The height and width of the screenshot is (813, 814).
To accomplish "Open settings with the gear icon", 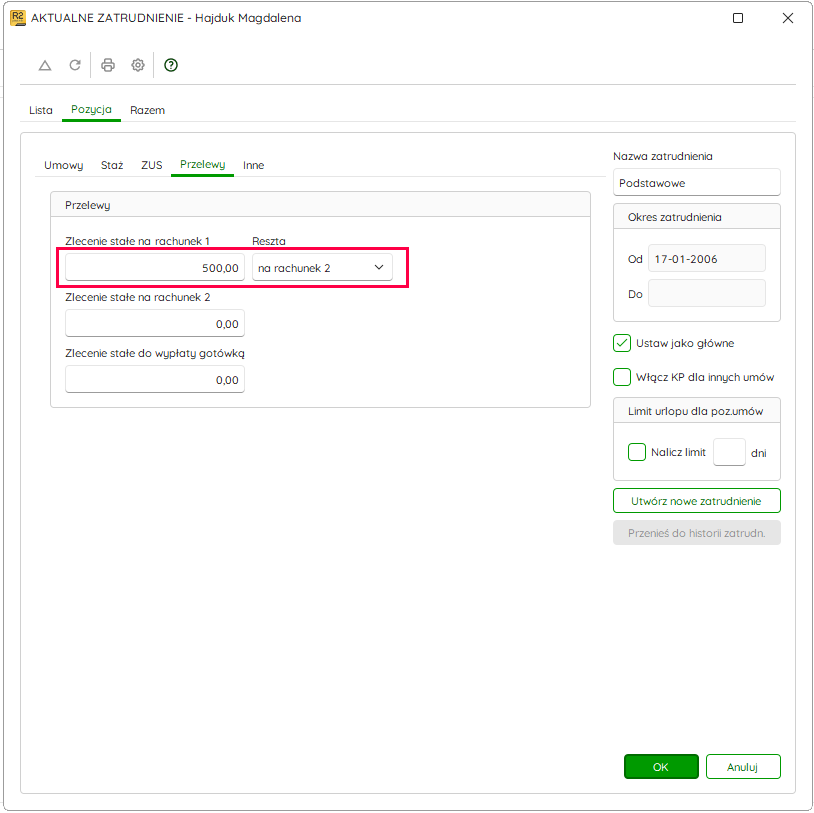I will click(x=138, y=65).
